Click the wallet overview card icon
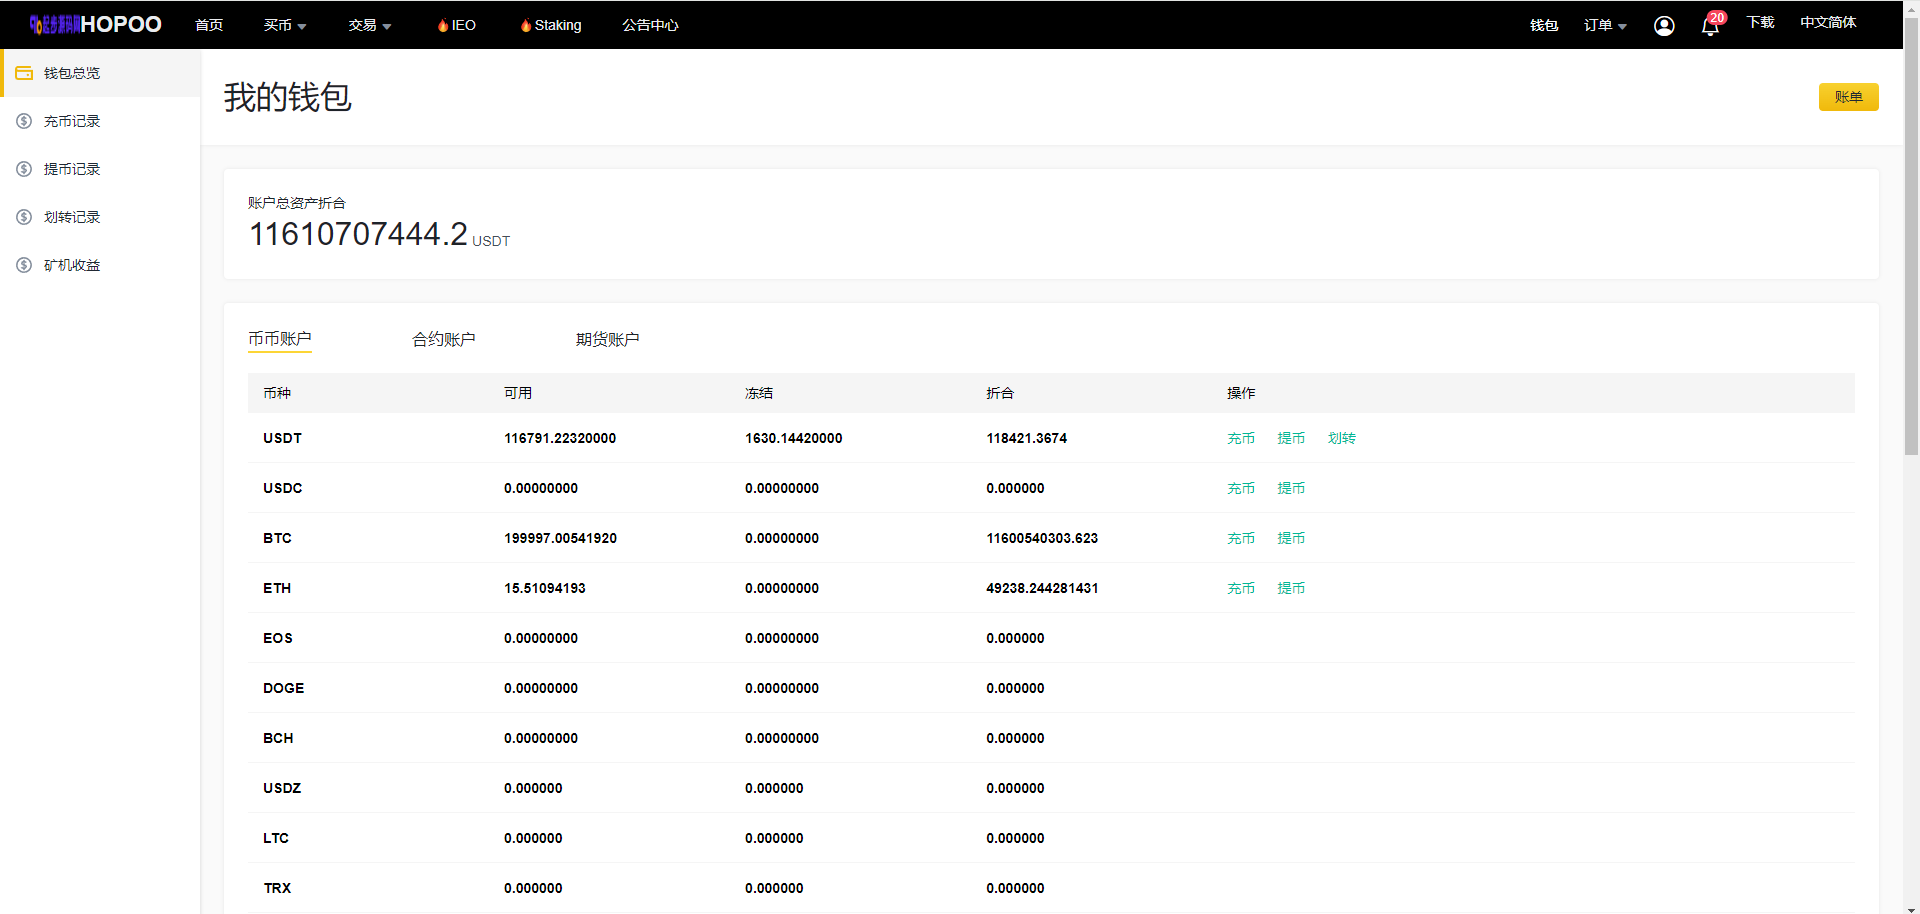 coord(24,73)
